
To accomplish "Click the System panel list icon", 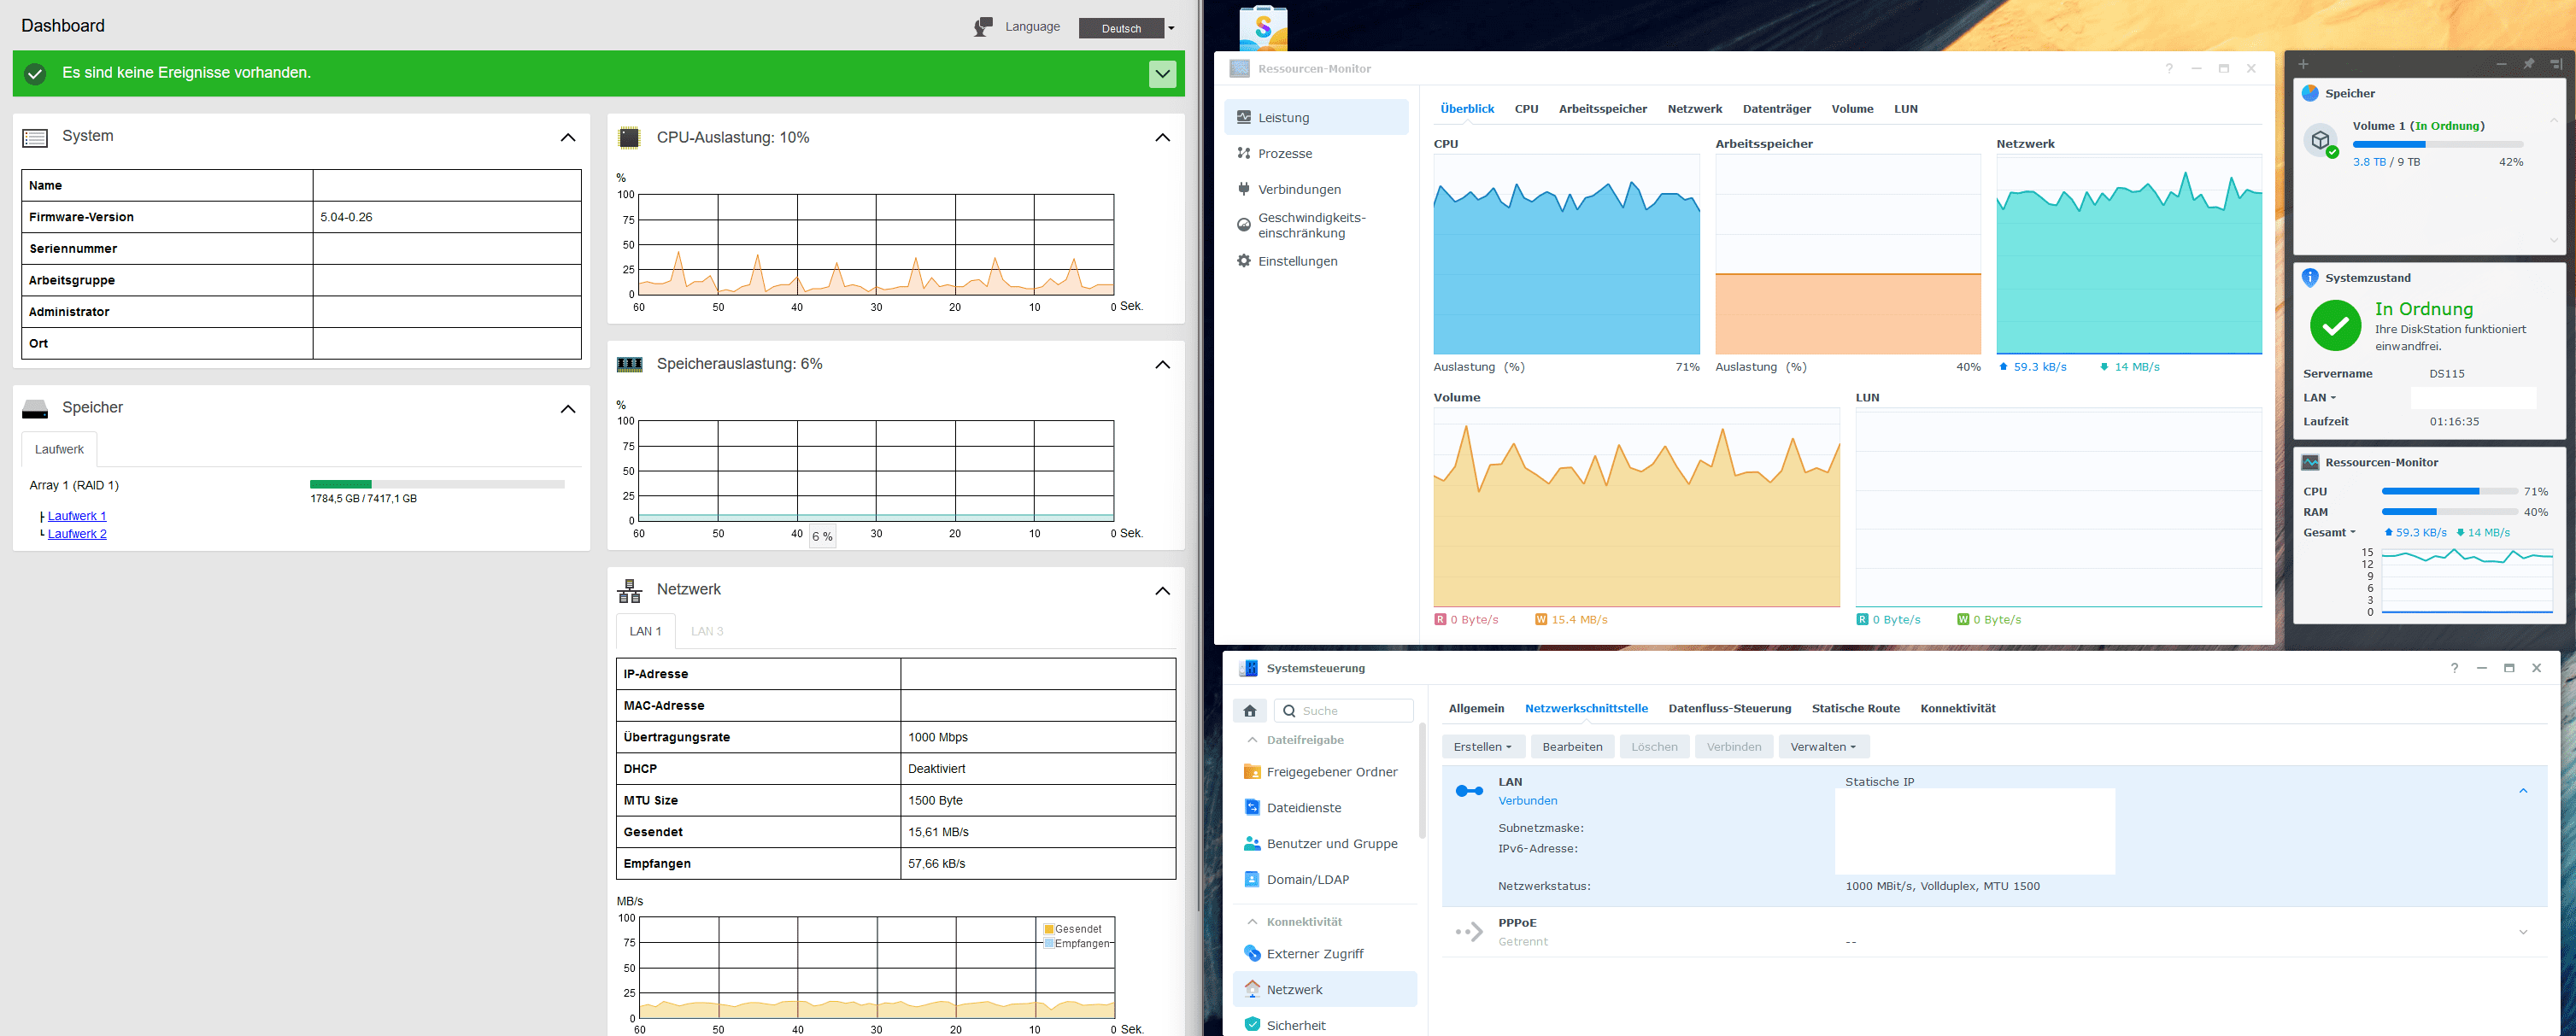I will [35, 138].
